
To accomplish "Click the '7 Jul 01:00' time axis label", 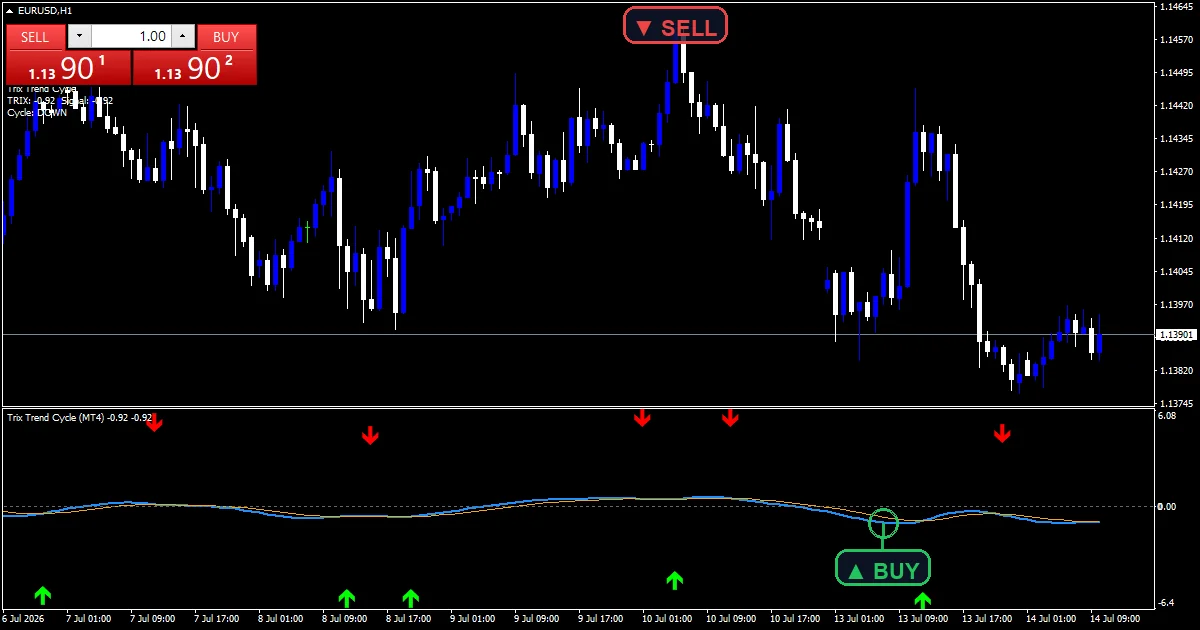I will coord(88,619).
